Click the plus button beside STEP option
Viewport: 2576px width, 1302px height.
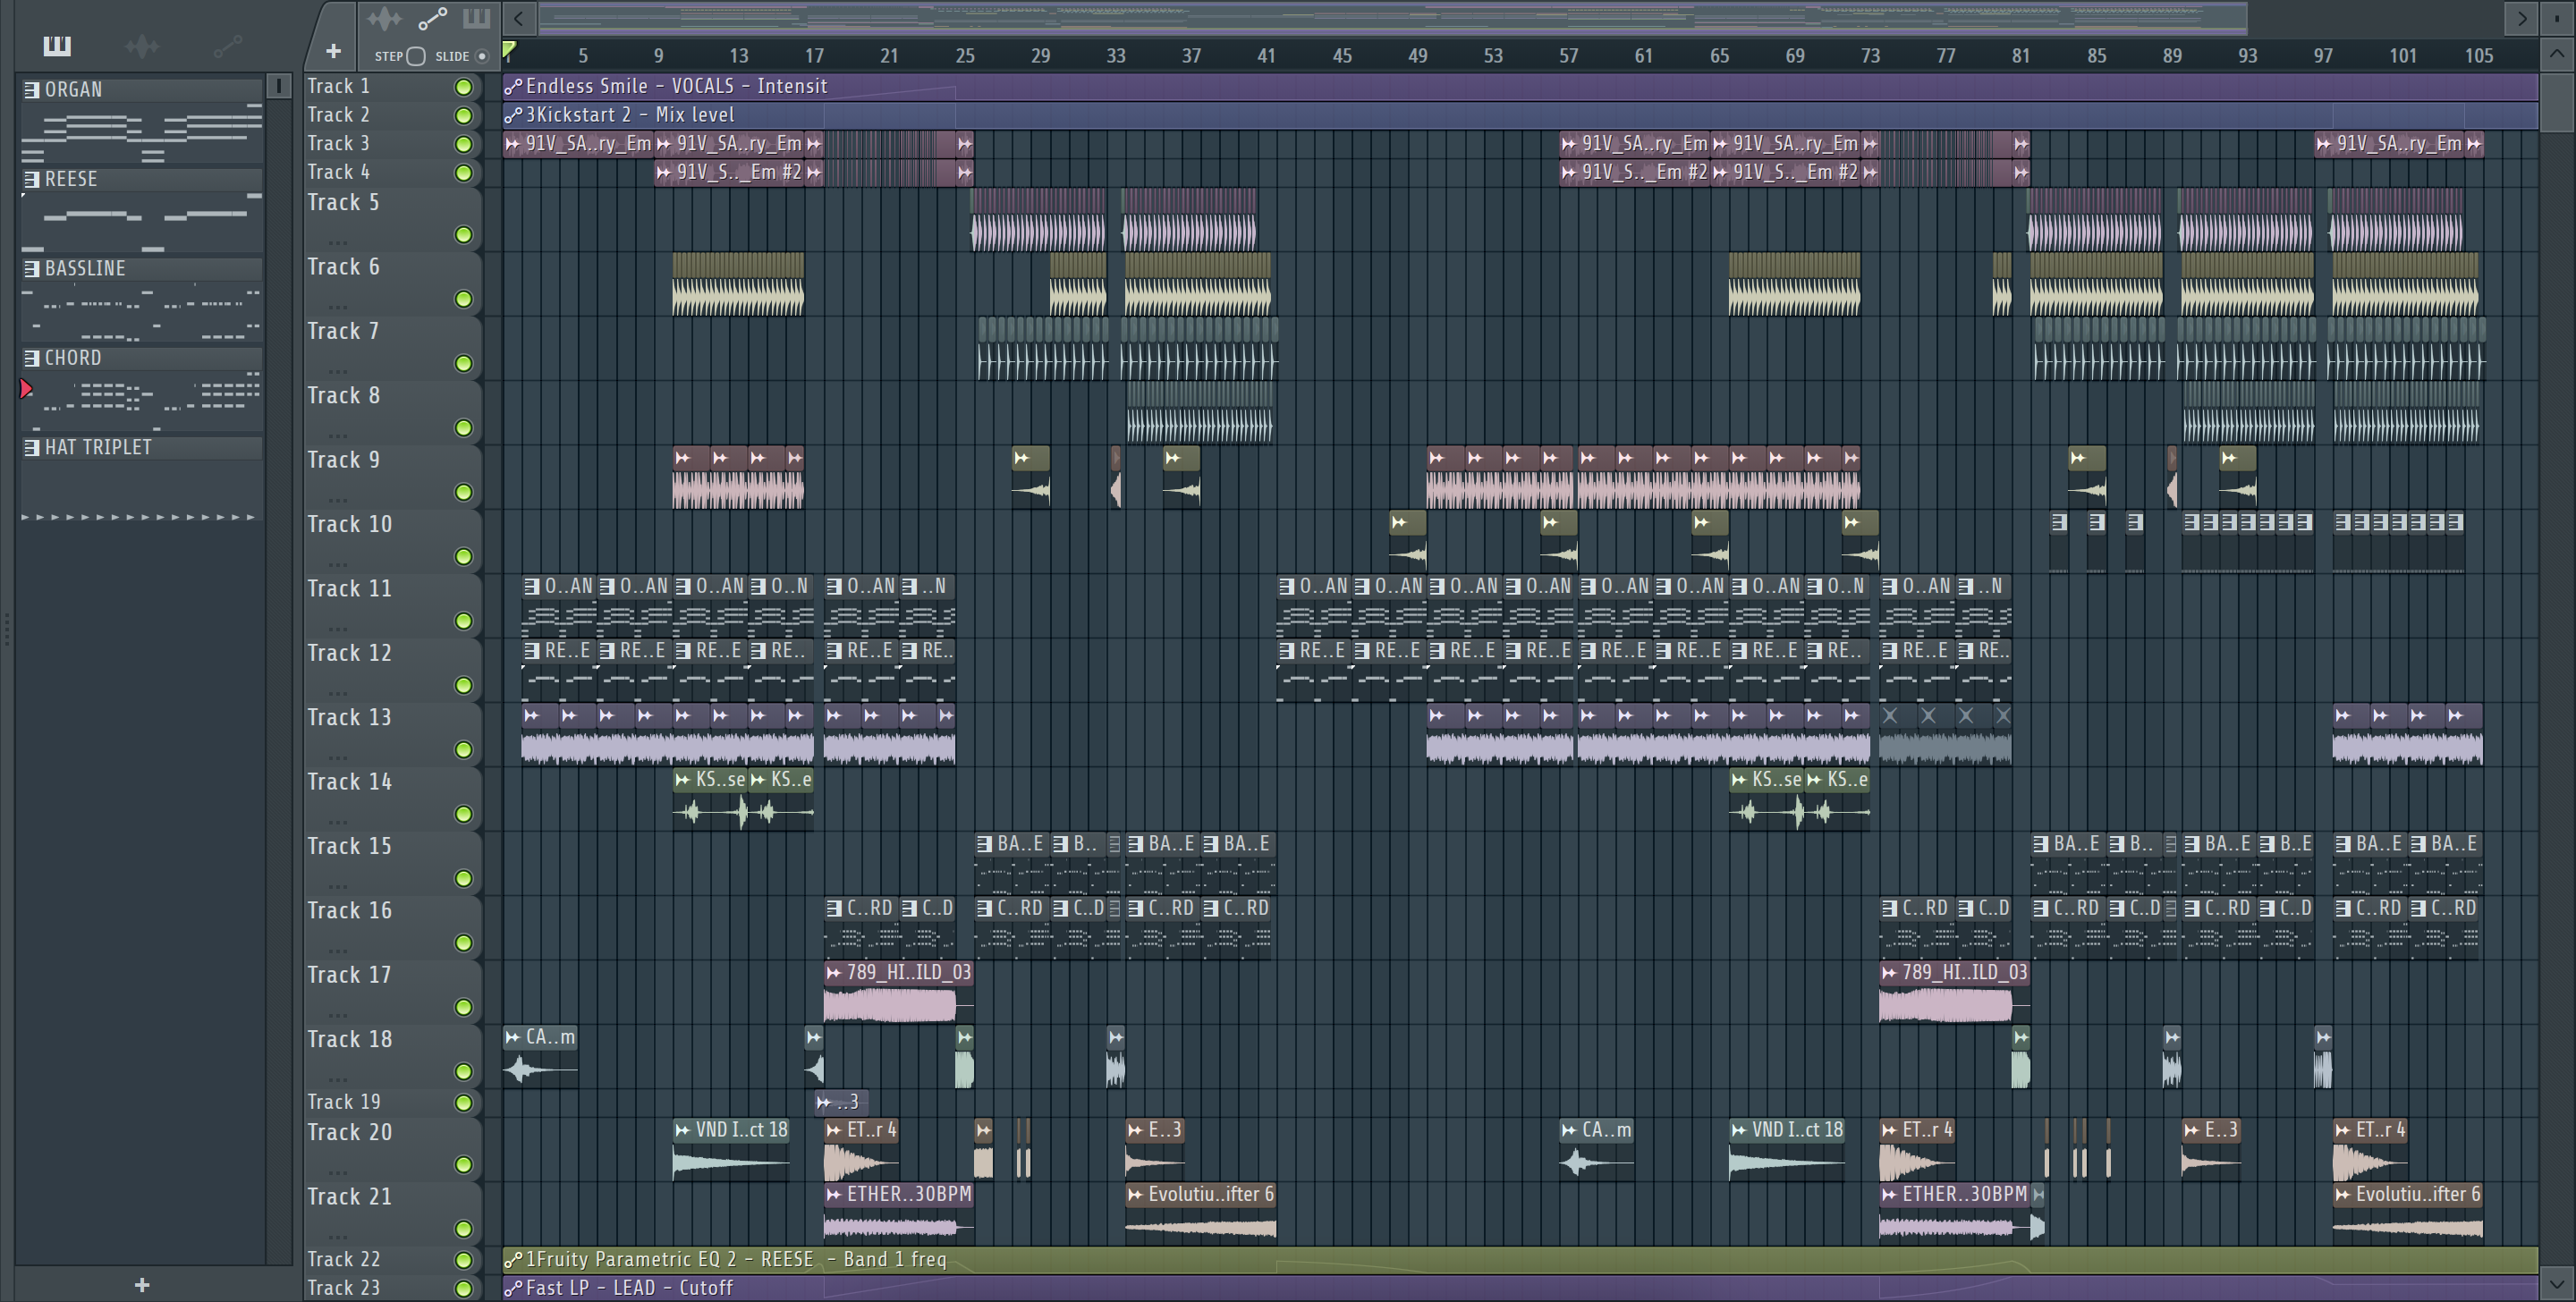[x=334, y=51]
